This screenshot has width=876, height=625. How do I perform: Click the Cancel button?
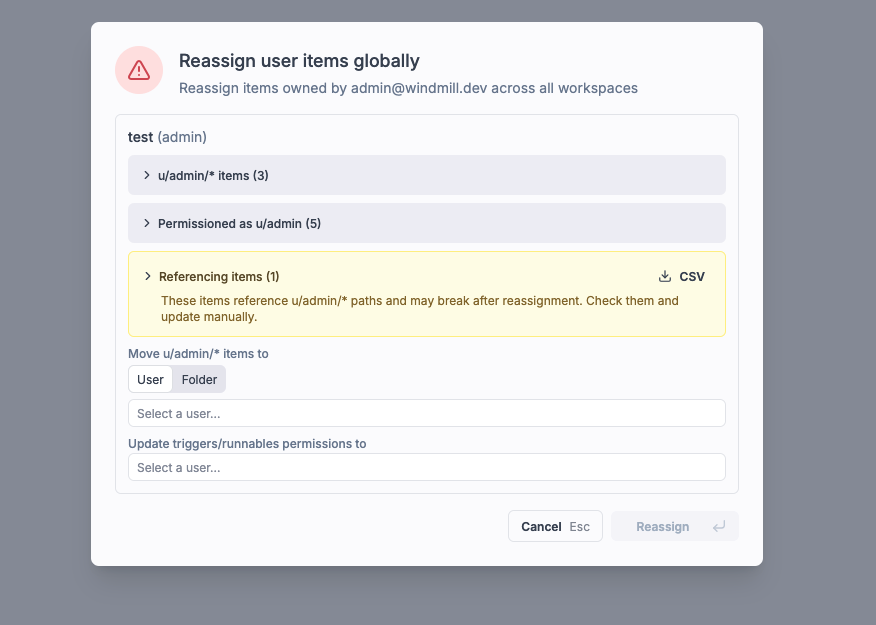(x=541, y=526)
